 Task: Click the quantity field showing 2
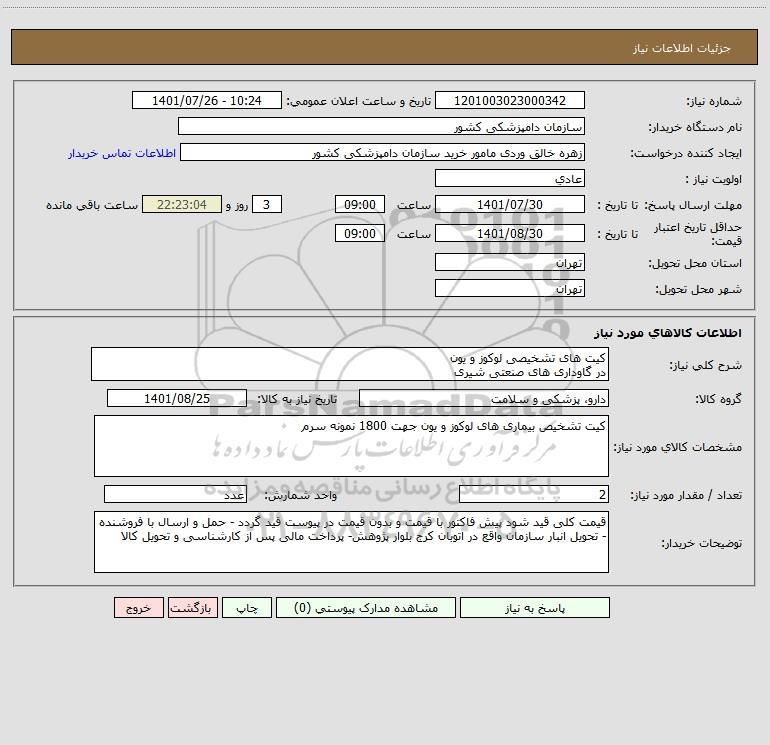point(534,494)
